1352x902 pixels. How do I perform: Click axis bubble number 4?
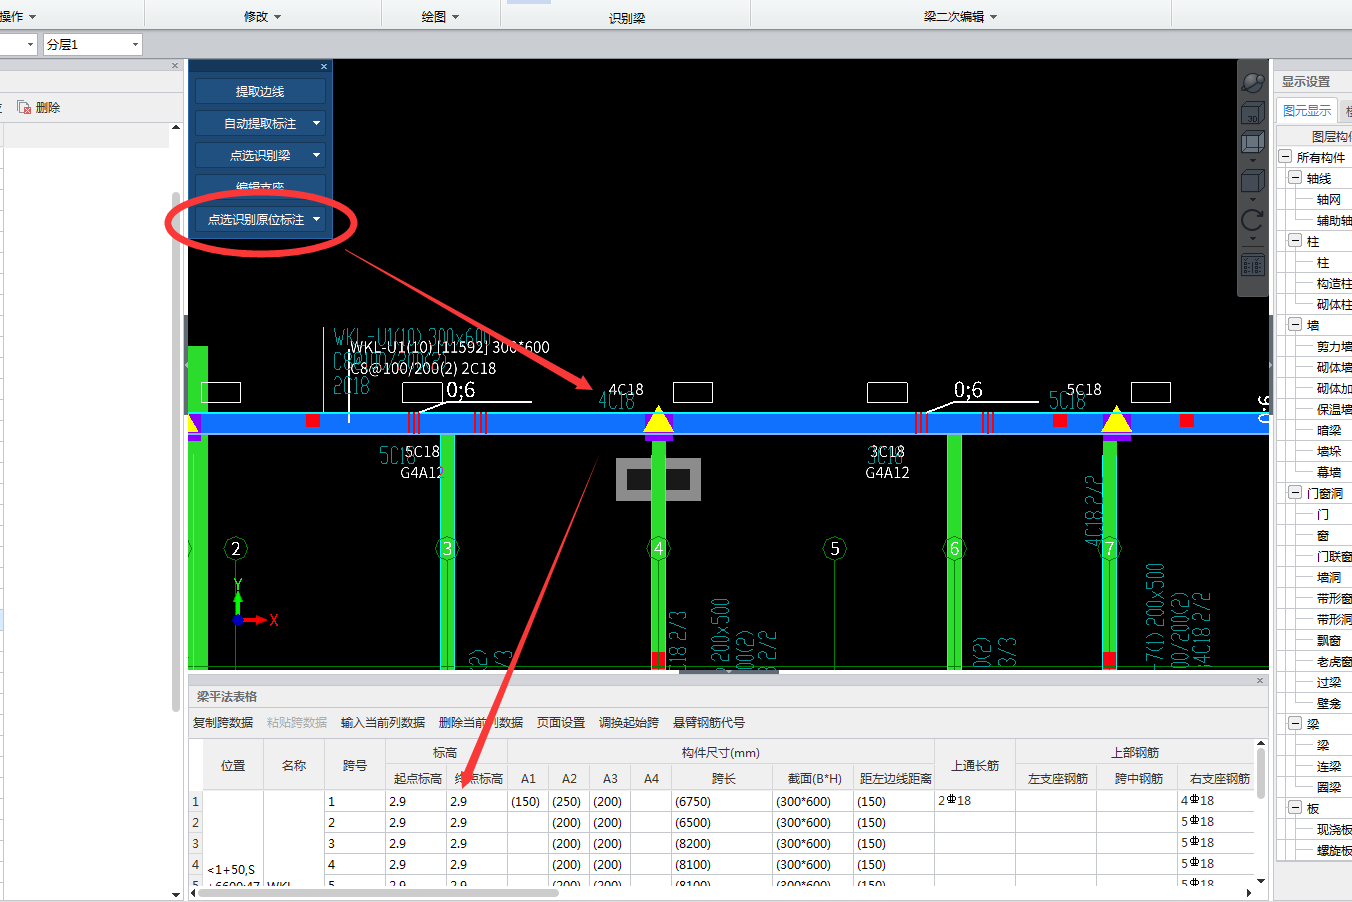click(x=658, y=548)
